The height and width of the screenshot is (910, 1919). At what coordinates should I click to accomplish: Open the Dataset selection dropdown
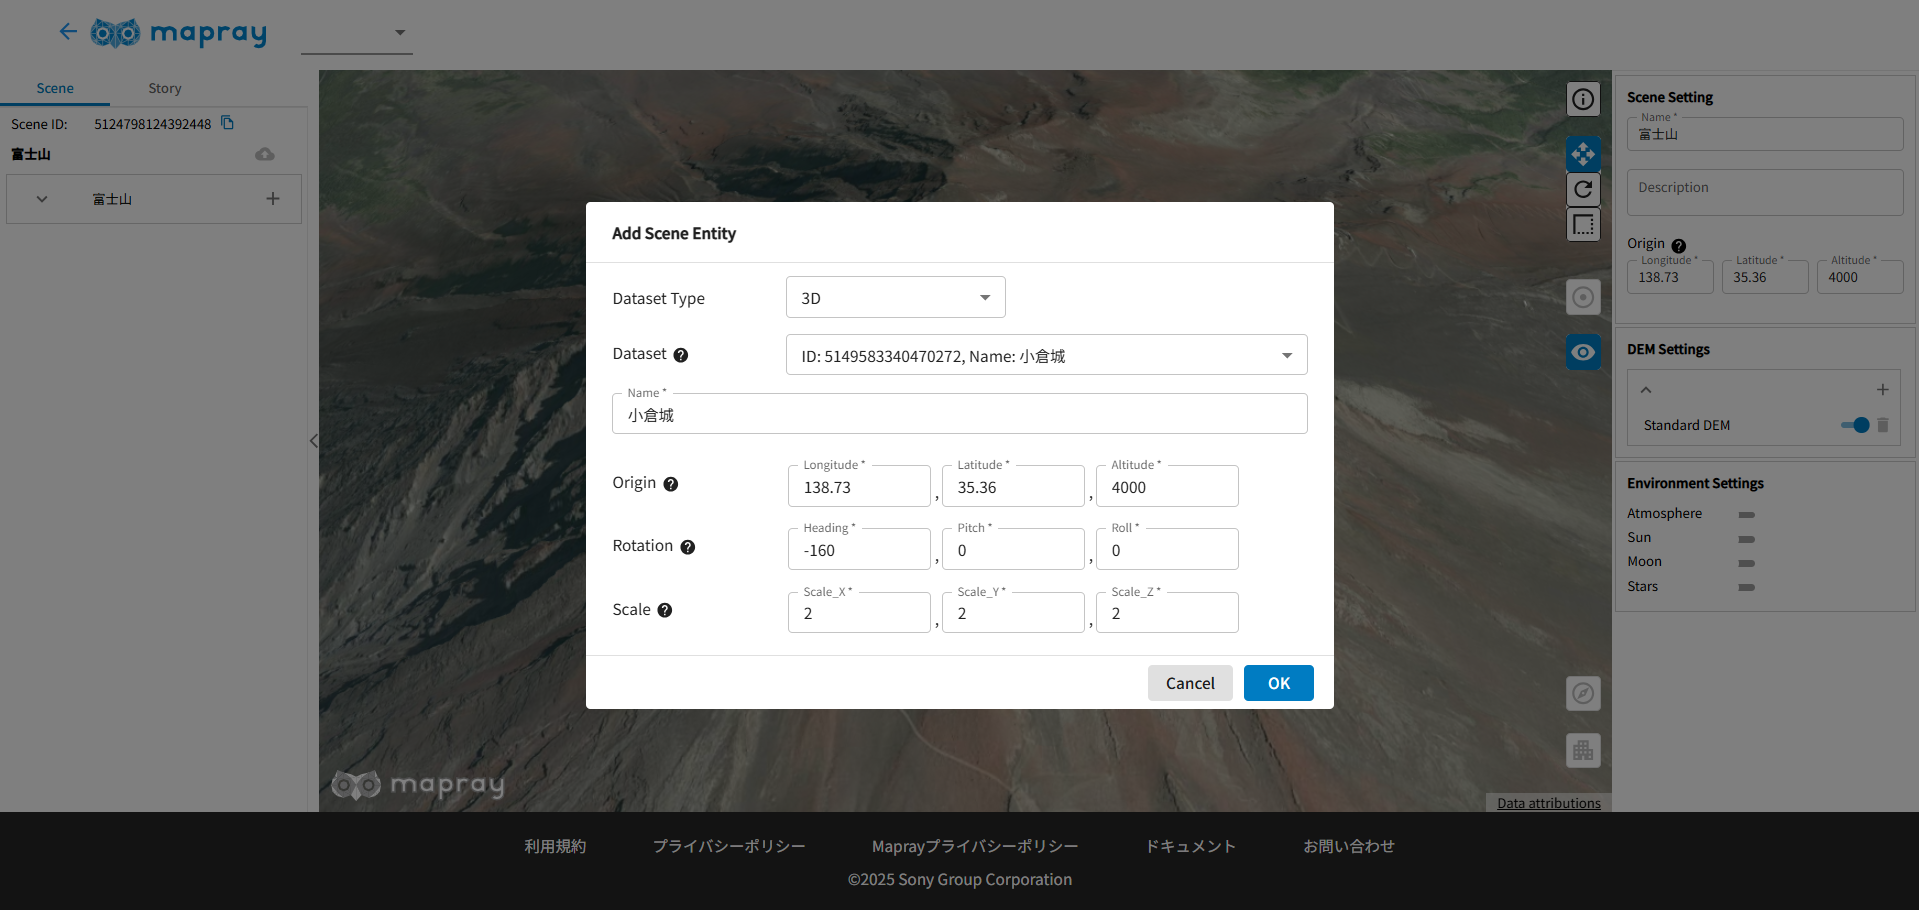[x=1046, y=356]
